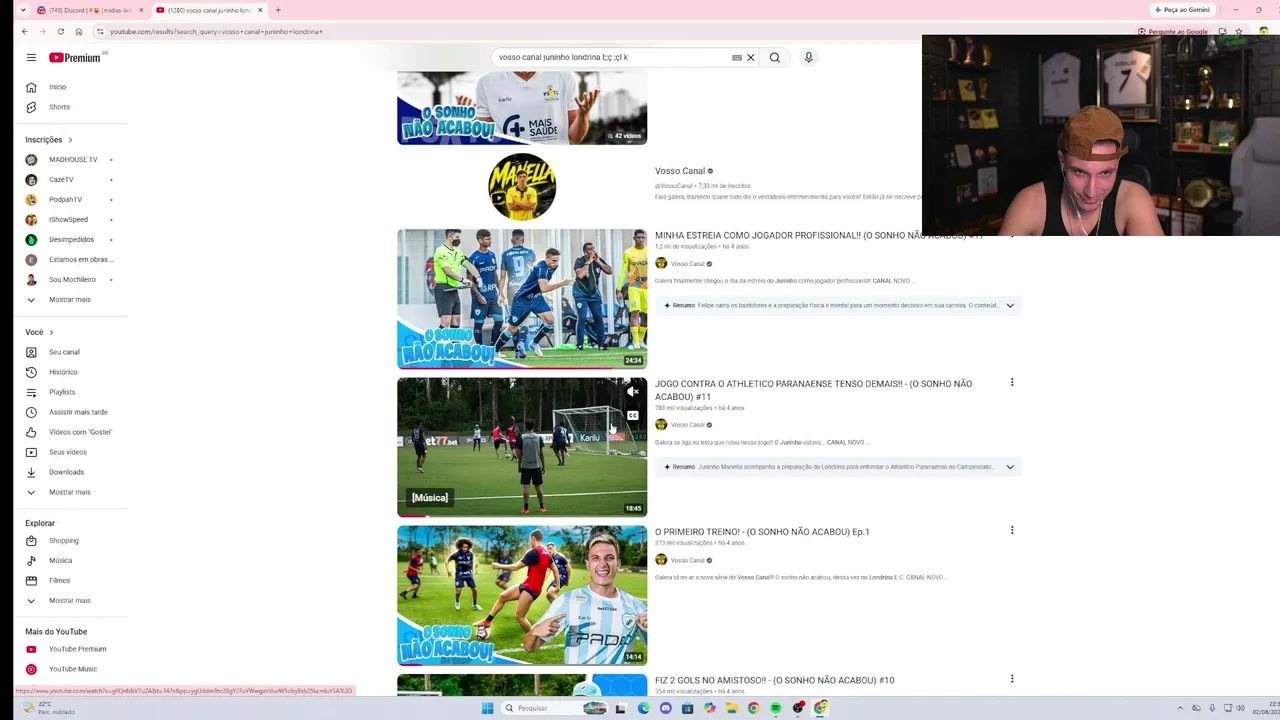
Task: Expand Mostrar mais under Você
Action: coord(70,492)
